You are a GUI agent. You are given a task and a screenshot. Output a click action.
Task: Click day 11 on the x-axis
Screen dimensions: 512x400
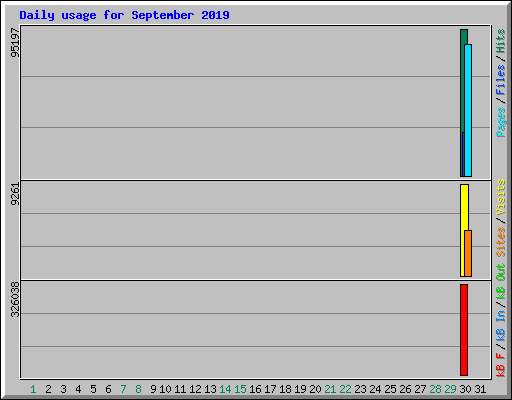tap(180, 389)
